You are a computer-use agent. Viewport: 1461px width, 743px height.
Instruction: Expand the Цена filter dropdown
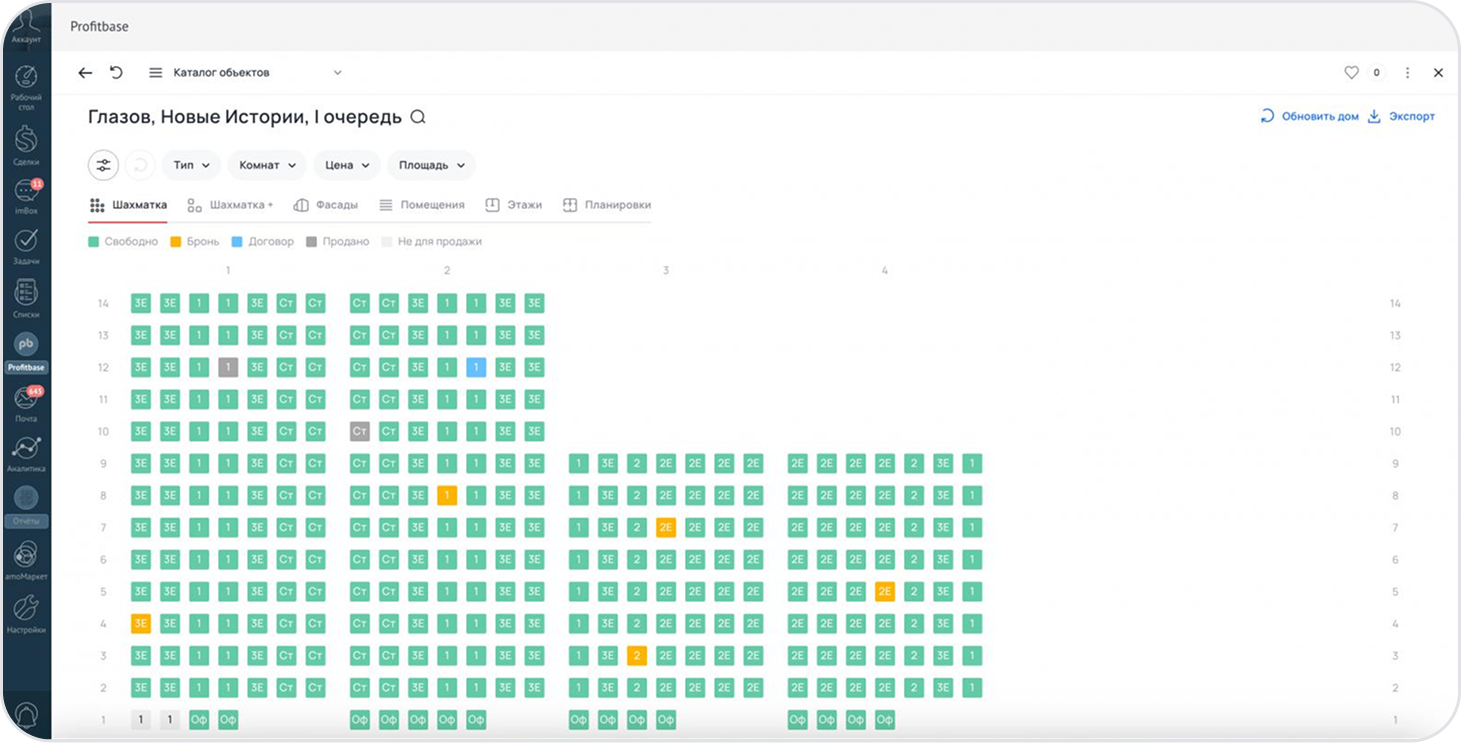pyautogui.click(x=347, y=165)
